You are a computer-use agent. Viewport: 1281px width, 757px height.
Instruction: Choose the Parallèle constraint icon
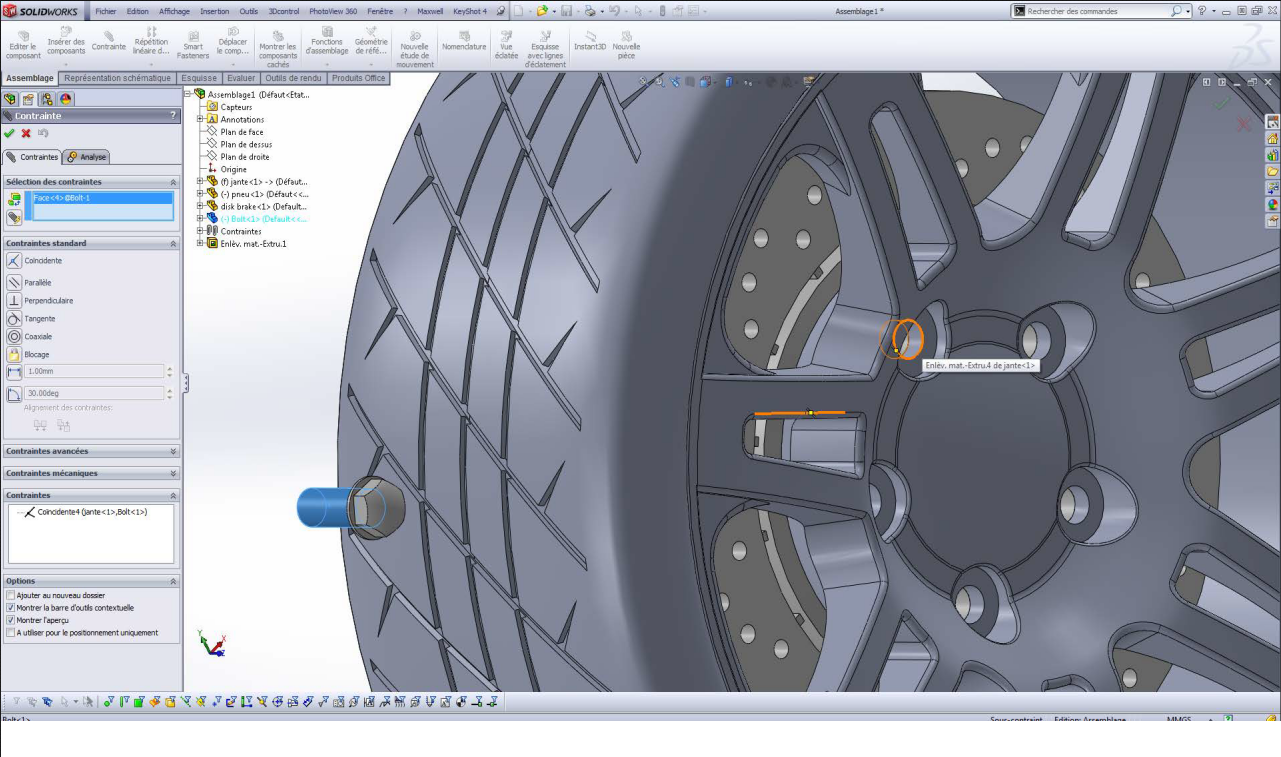(x=14, y=283)
